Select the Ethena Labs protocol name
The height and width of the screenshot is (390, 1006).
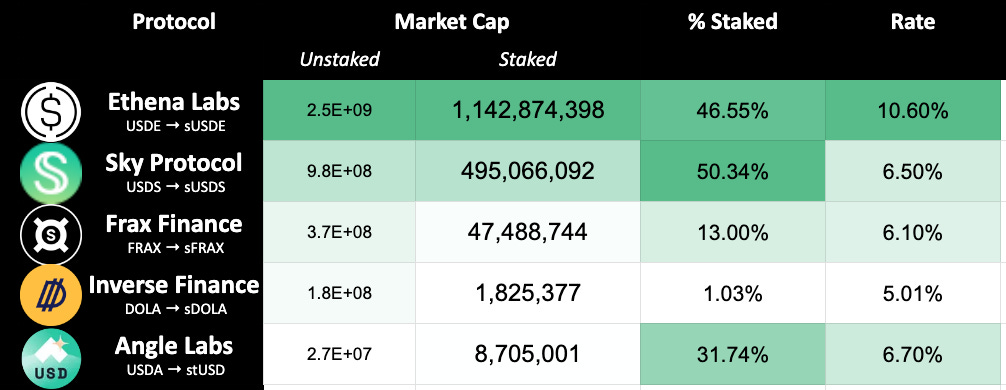pos(174,102)
